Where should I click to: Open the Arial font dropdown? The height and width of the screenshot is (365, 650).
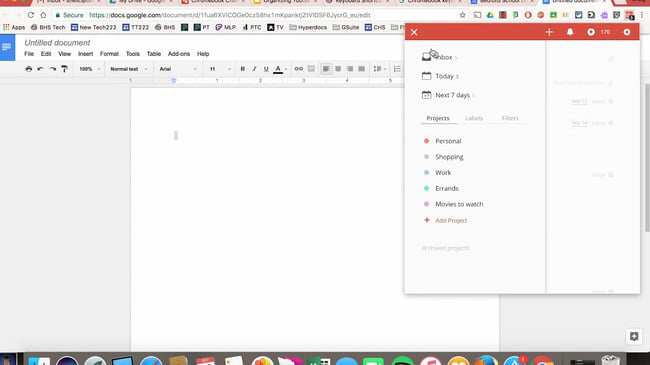(x=177, y=69)
